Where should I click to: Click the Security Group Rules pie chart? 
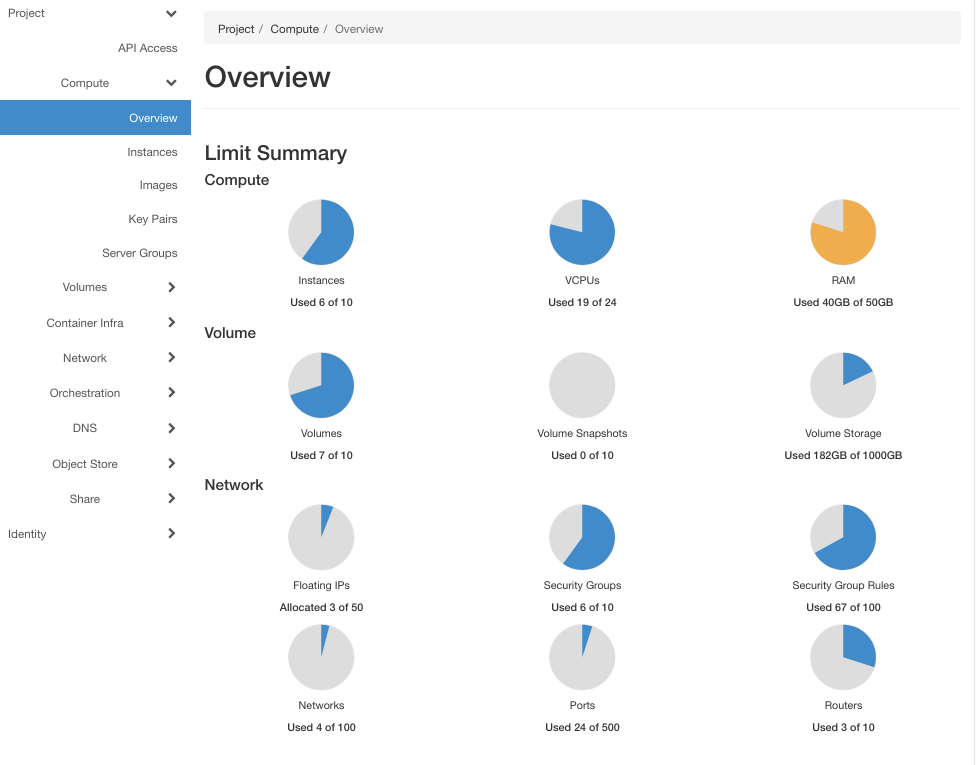843,537
